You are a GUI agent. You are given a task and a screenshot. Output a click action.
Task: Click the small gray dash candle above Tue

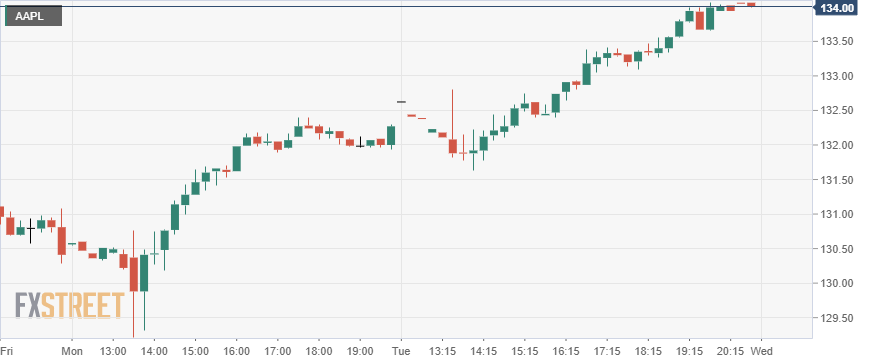pyautogui.click(x=401, y=102)
